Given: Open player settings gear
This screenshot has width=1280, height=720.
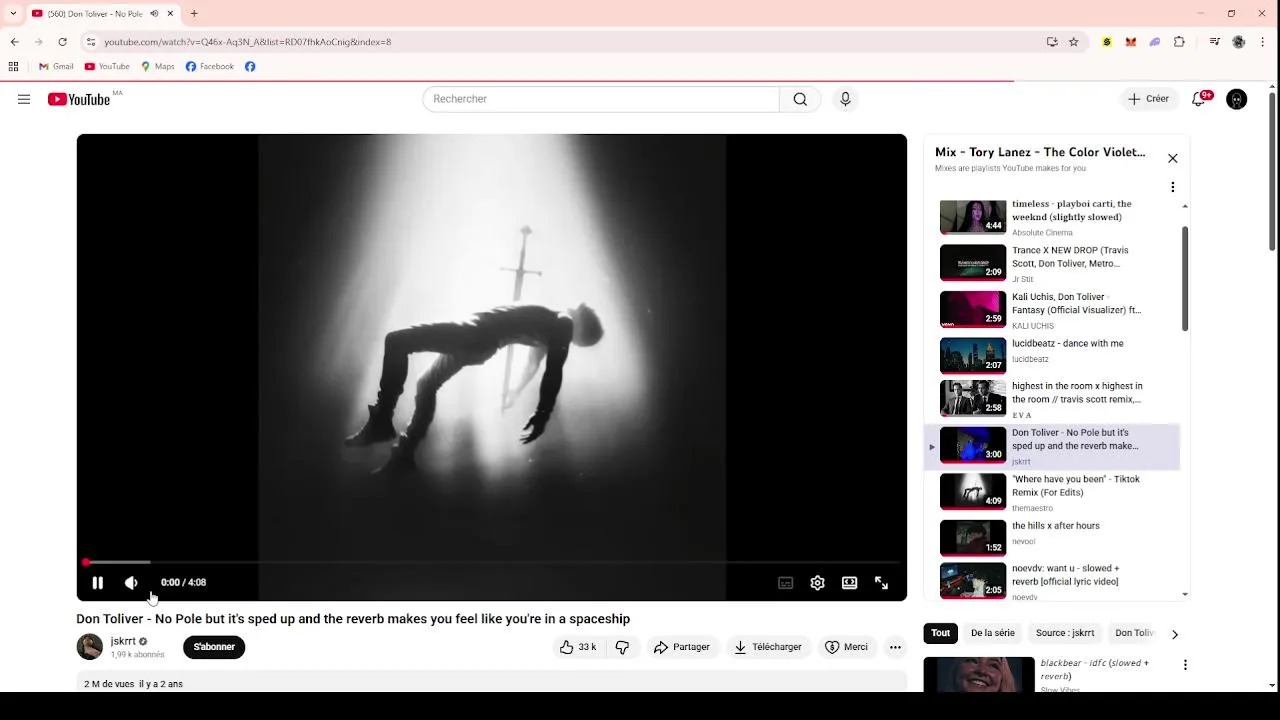Looking at the screenshot, I should 818,583.
